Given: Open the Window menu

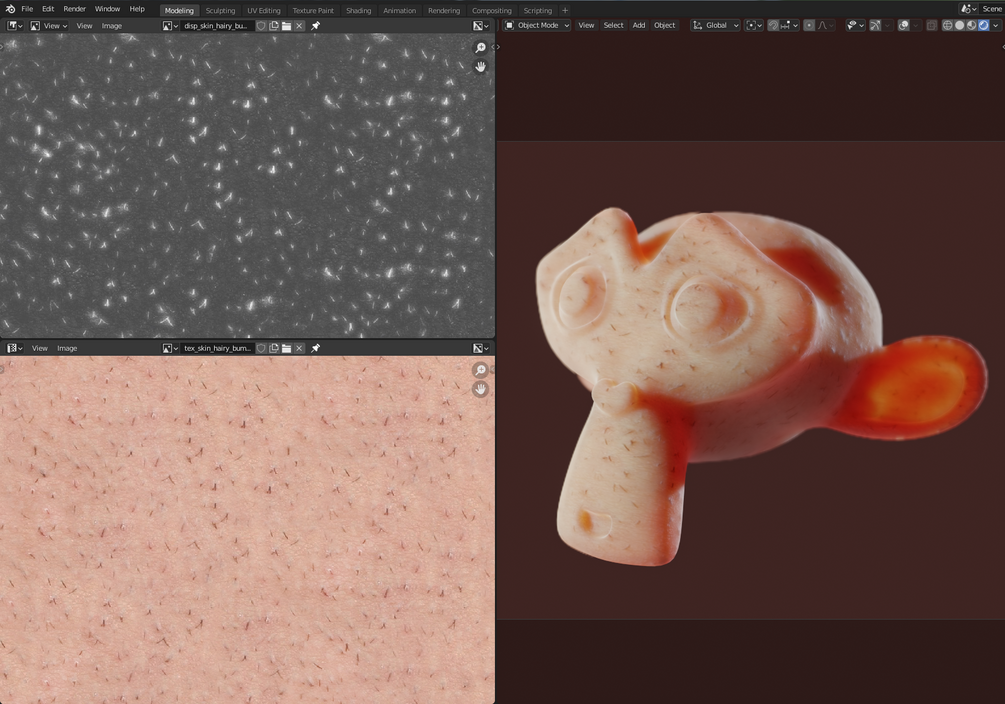Looking at the screenshot, I should (107, 9).
